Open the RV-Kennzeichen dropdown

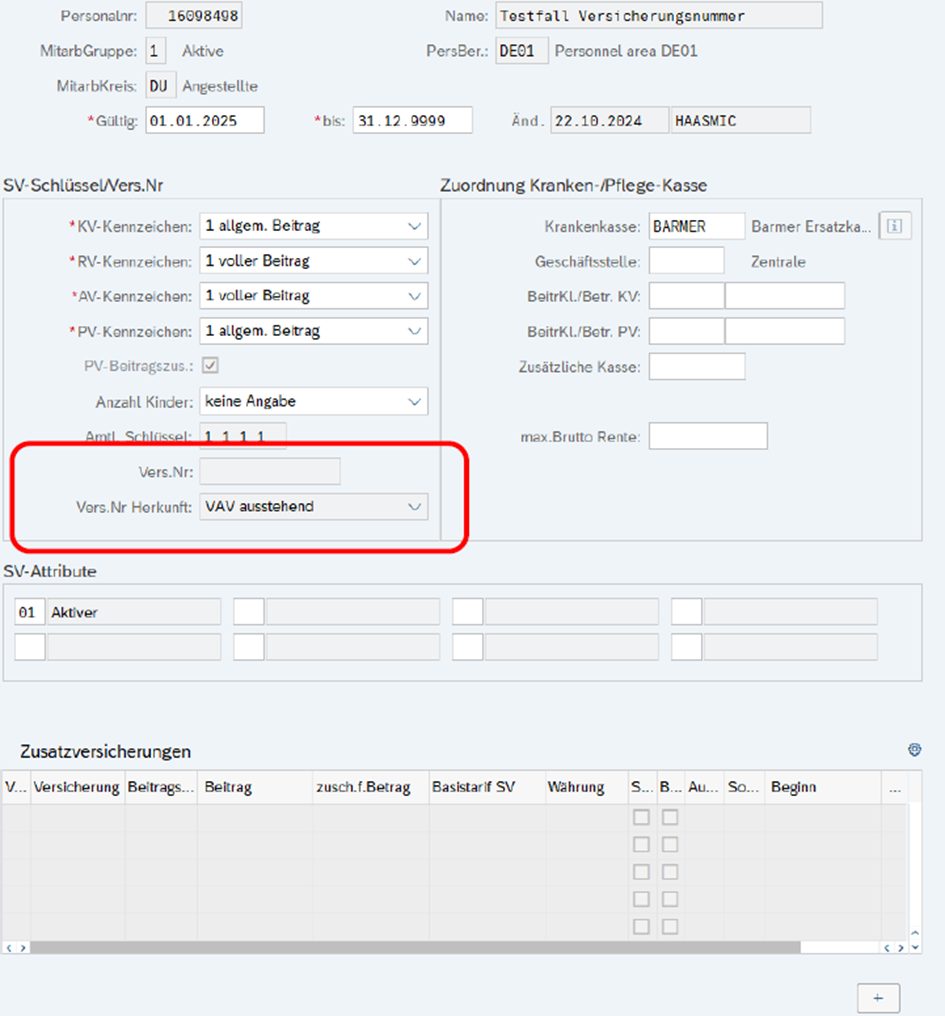pyautogui.click(x=414, y=262)
